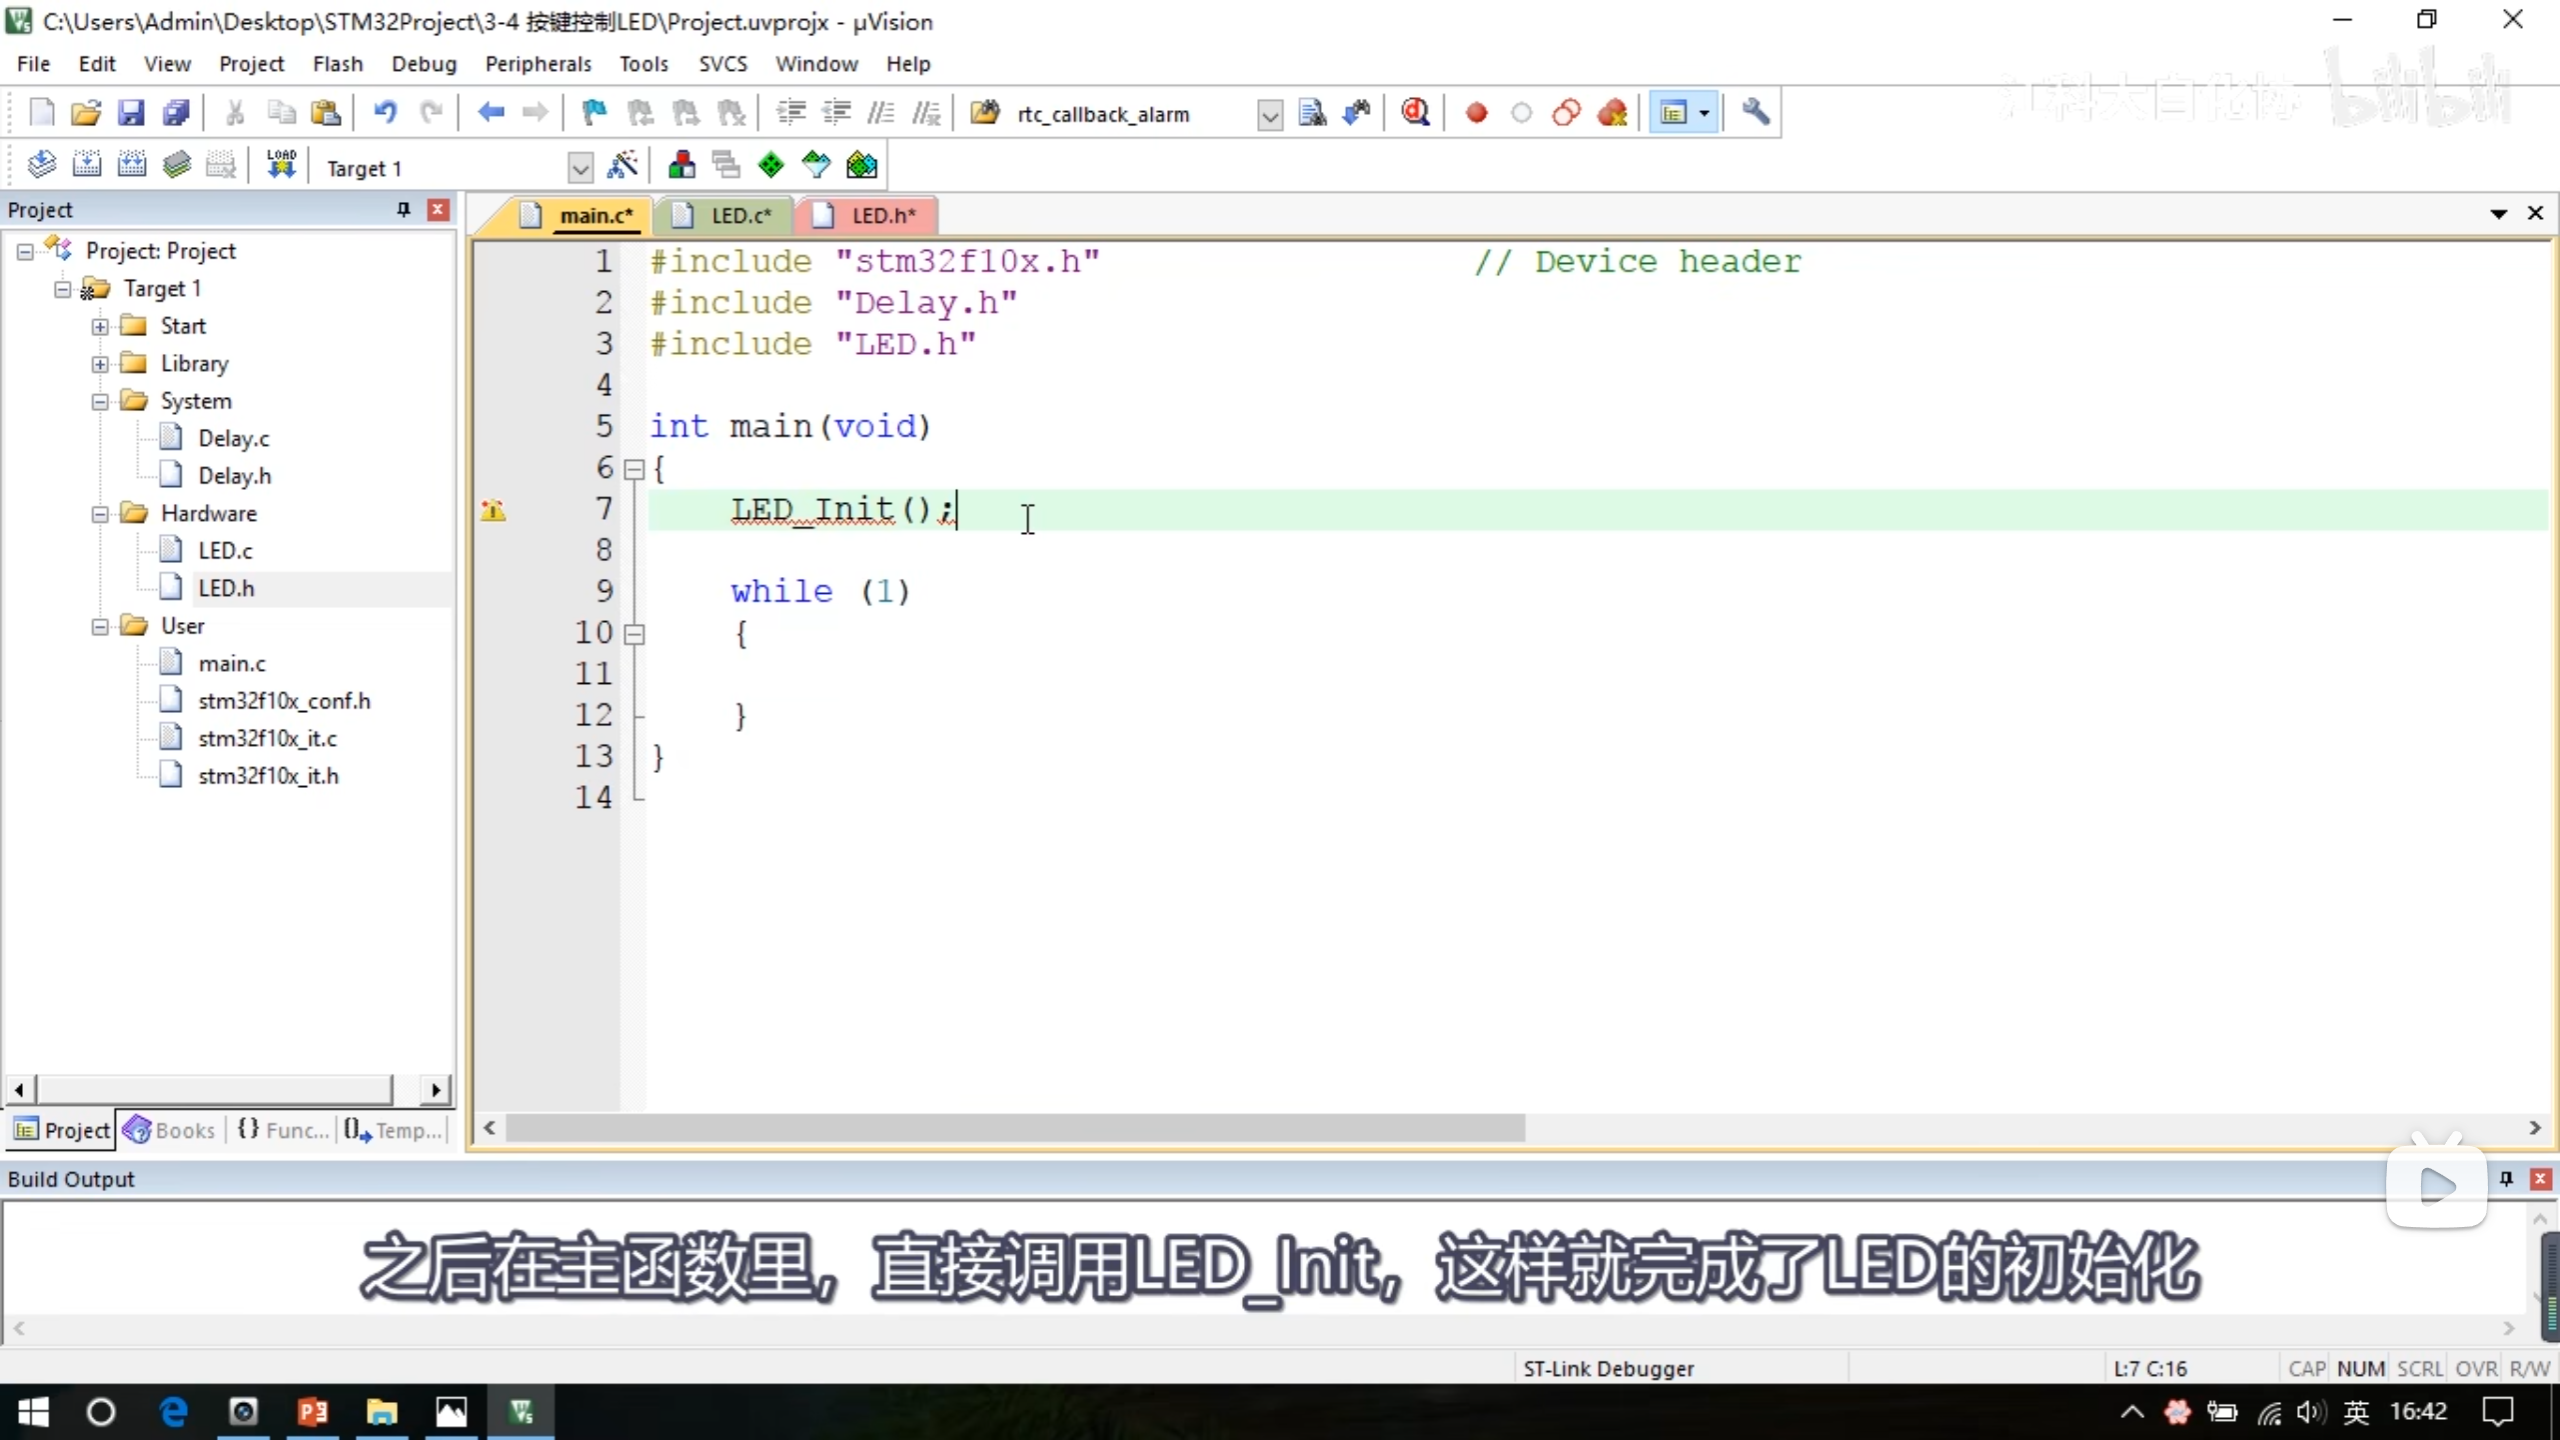
Task: Open the Flash menu
Action: coord(337,64)
